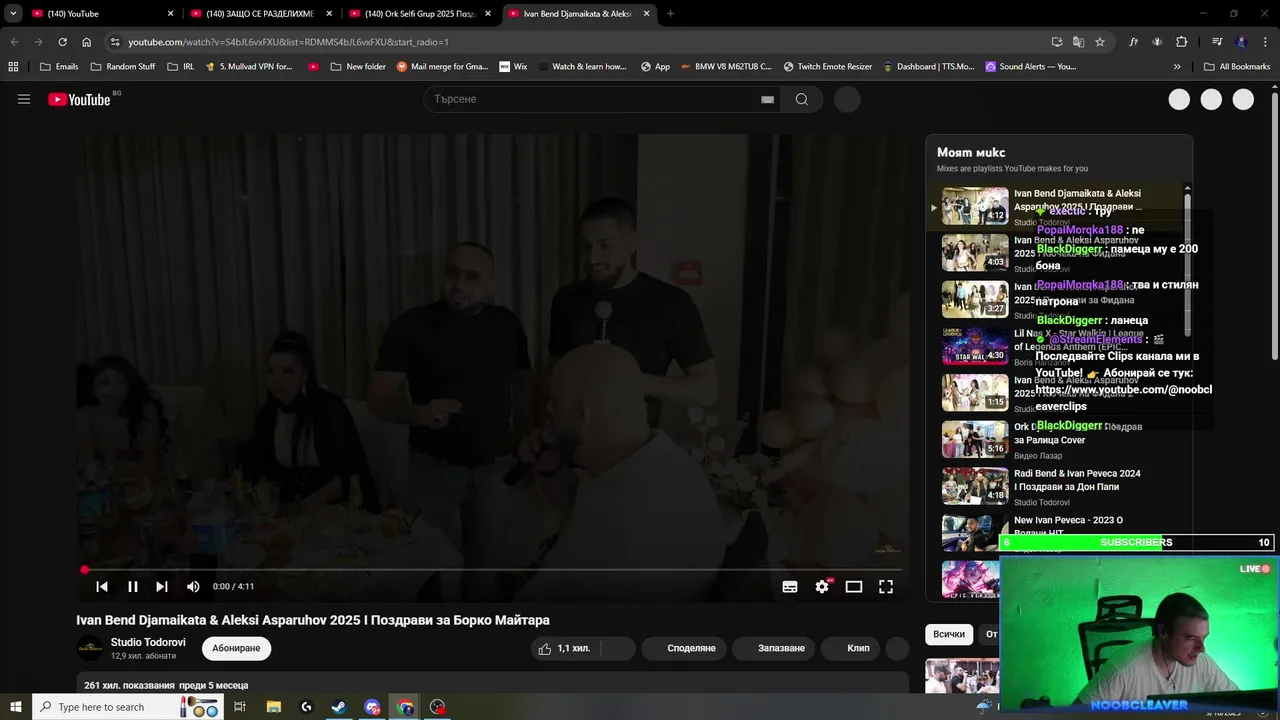Open the IRL bookmark folder

pos(181,67)
